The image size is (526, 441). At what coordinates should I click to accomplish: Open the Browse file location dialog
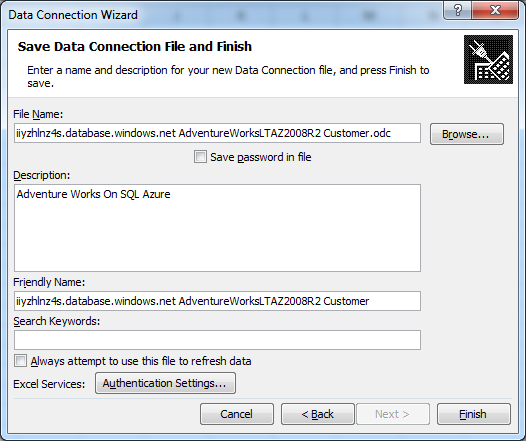(x=467, y=134)
